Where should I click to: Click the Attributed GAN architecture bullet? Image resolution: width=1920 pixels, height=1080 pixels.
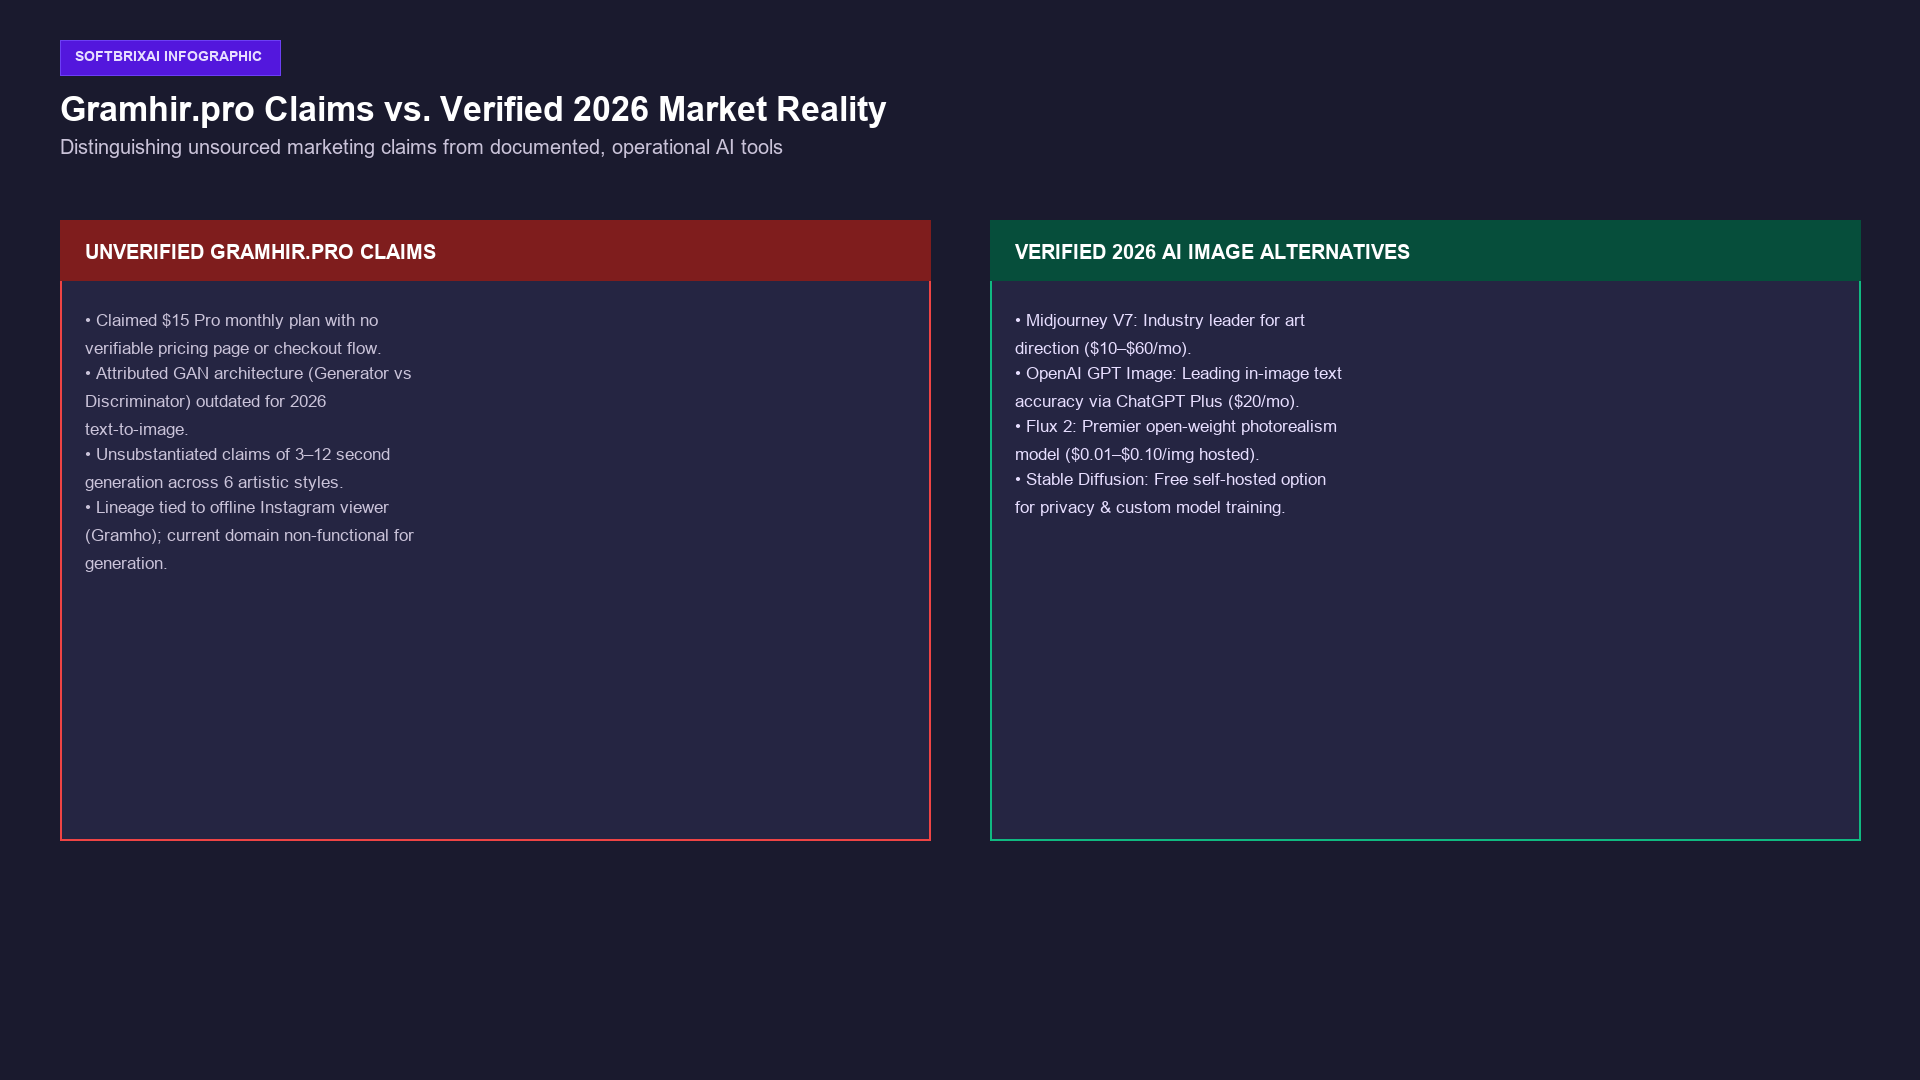click(248, 401)
